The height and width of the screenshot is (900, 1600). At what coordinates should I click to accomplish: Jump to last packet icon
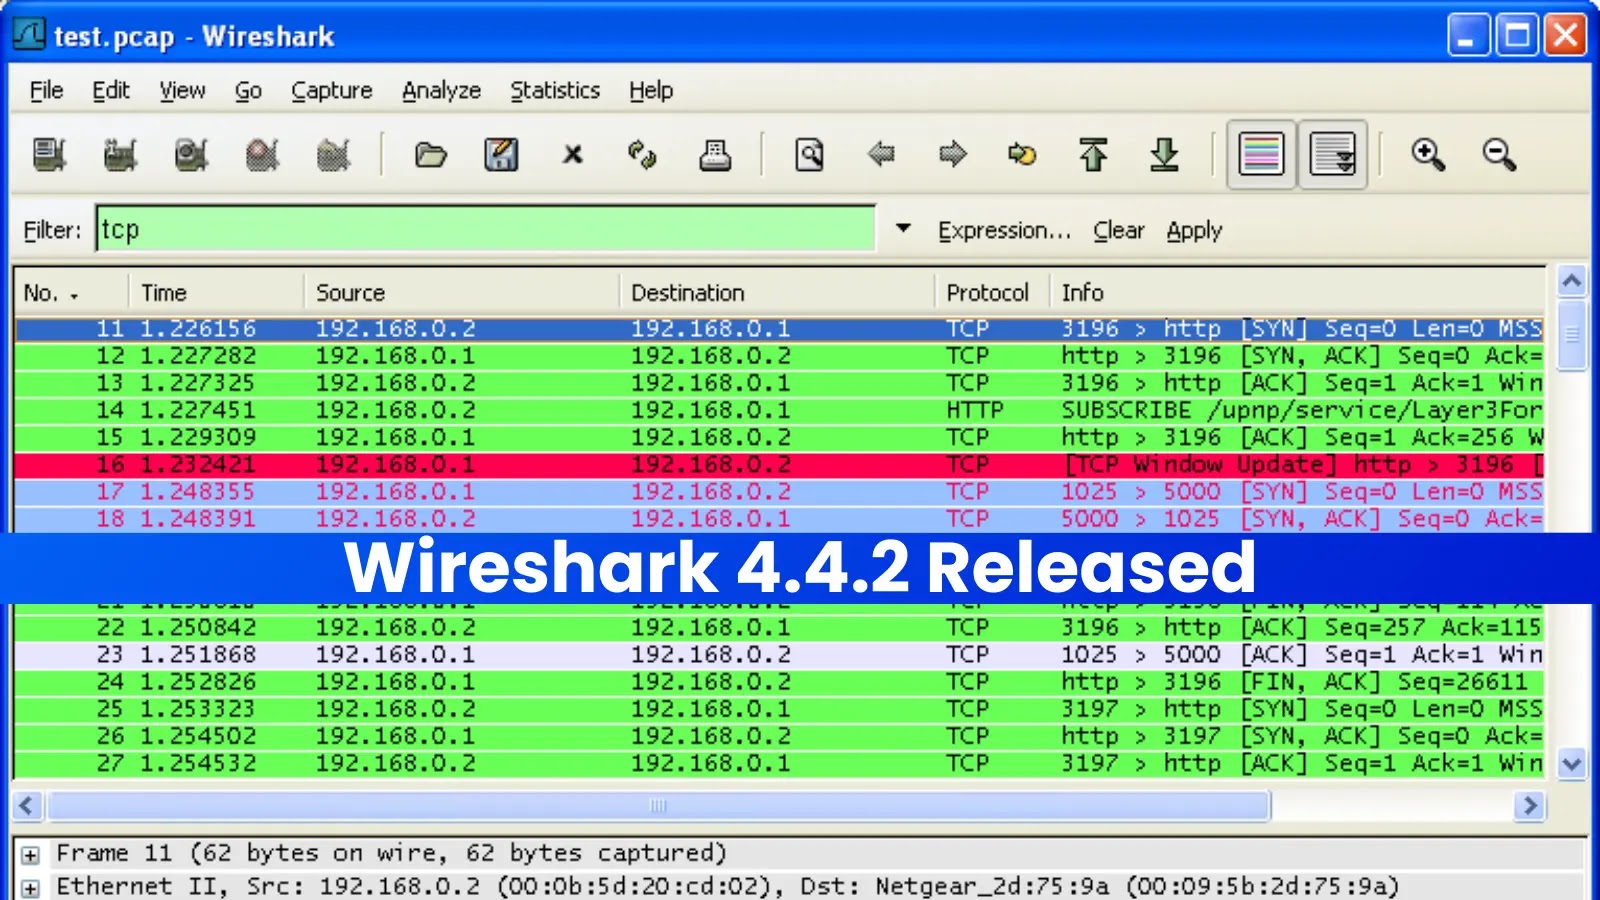click(1164, 155)
